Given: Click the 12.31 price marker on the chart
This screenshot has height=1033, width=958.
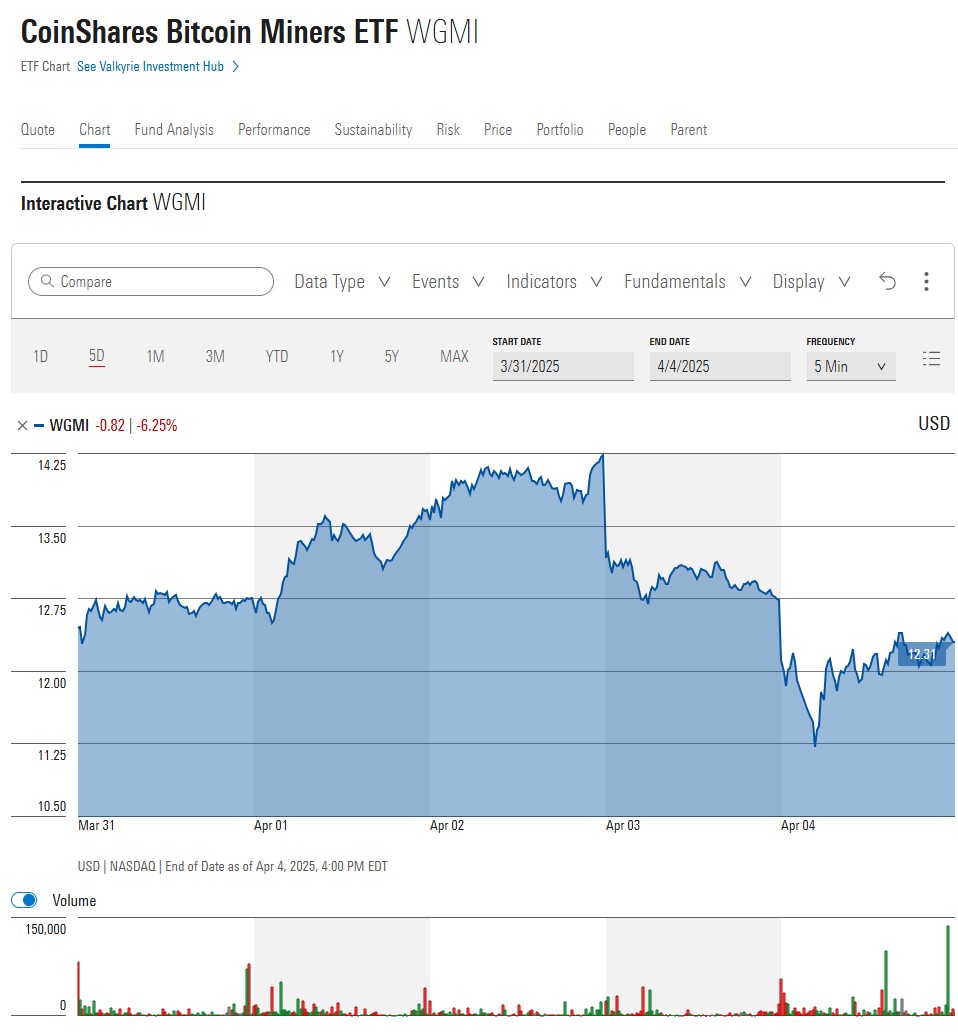Looking at the screenshot, I should 920,653.
